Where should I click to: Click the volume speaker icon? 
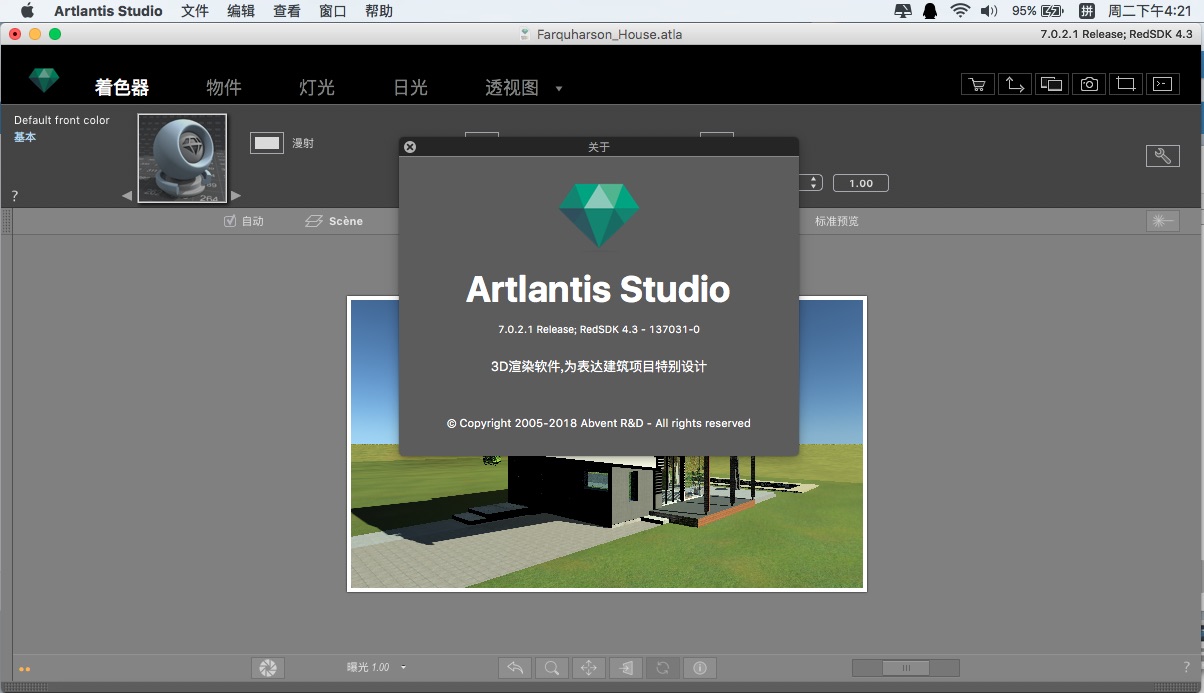tap(989, 11)
